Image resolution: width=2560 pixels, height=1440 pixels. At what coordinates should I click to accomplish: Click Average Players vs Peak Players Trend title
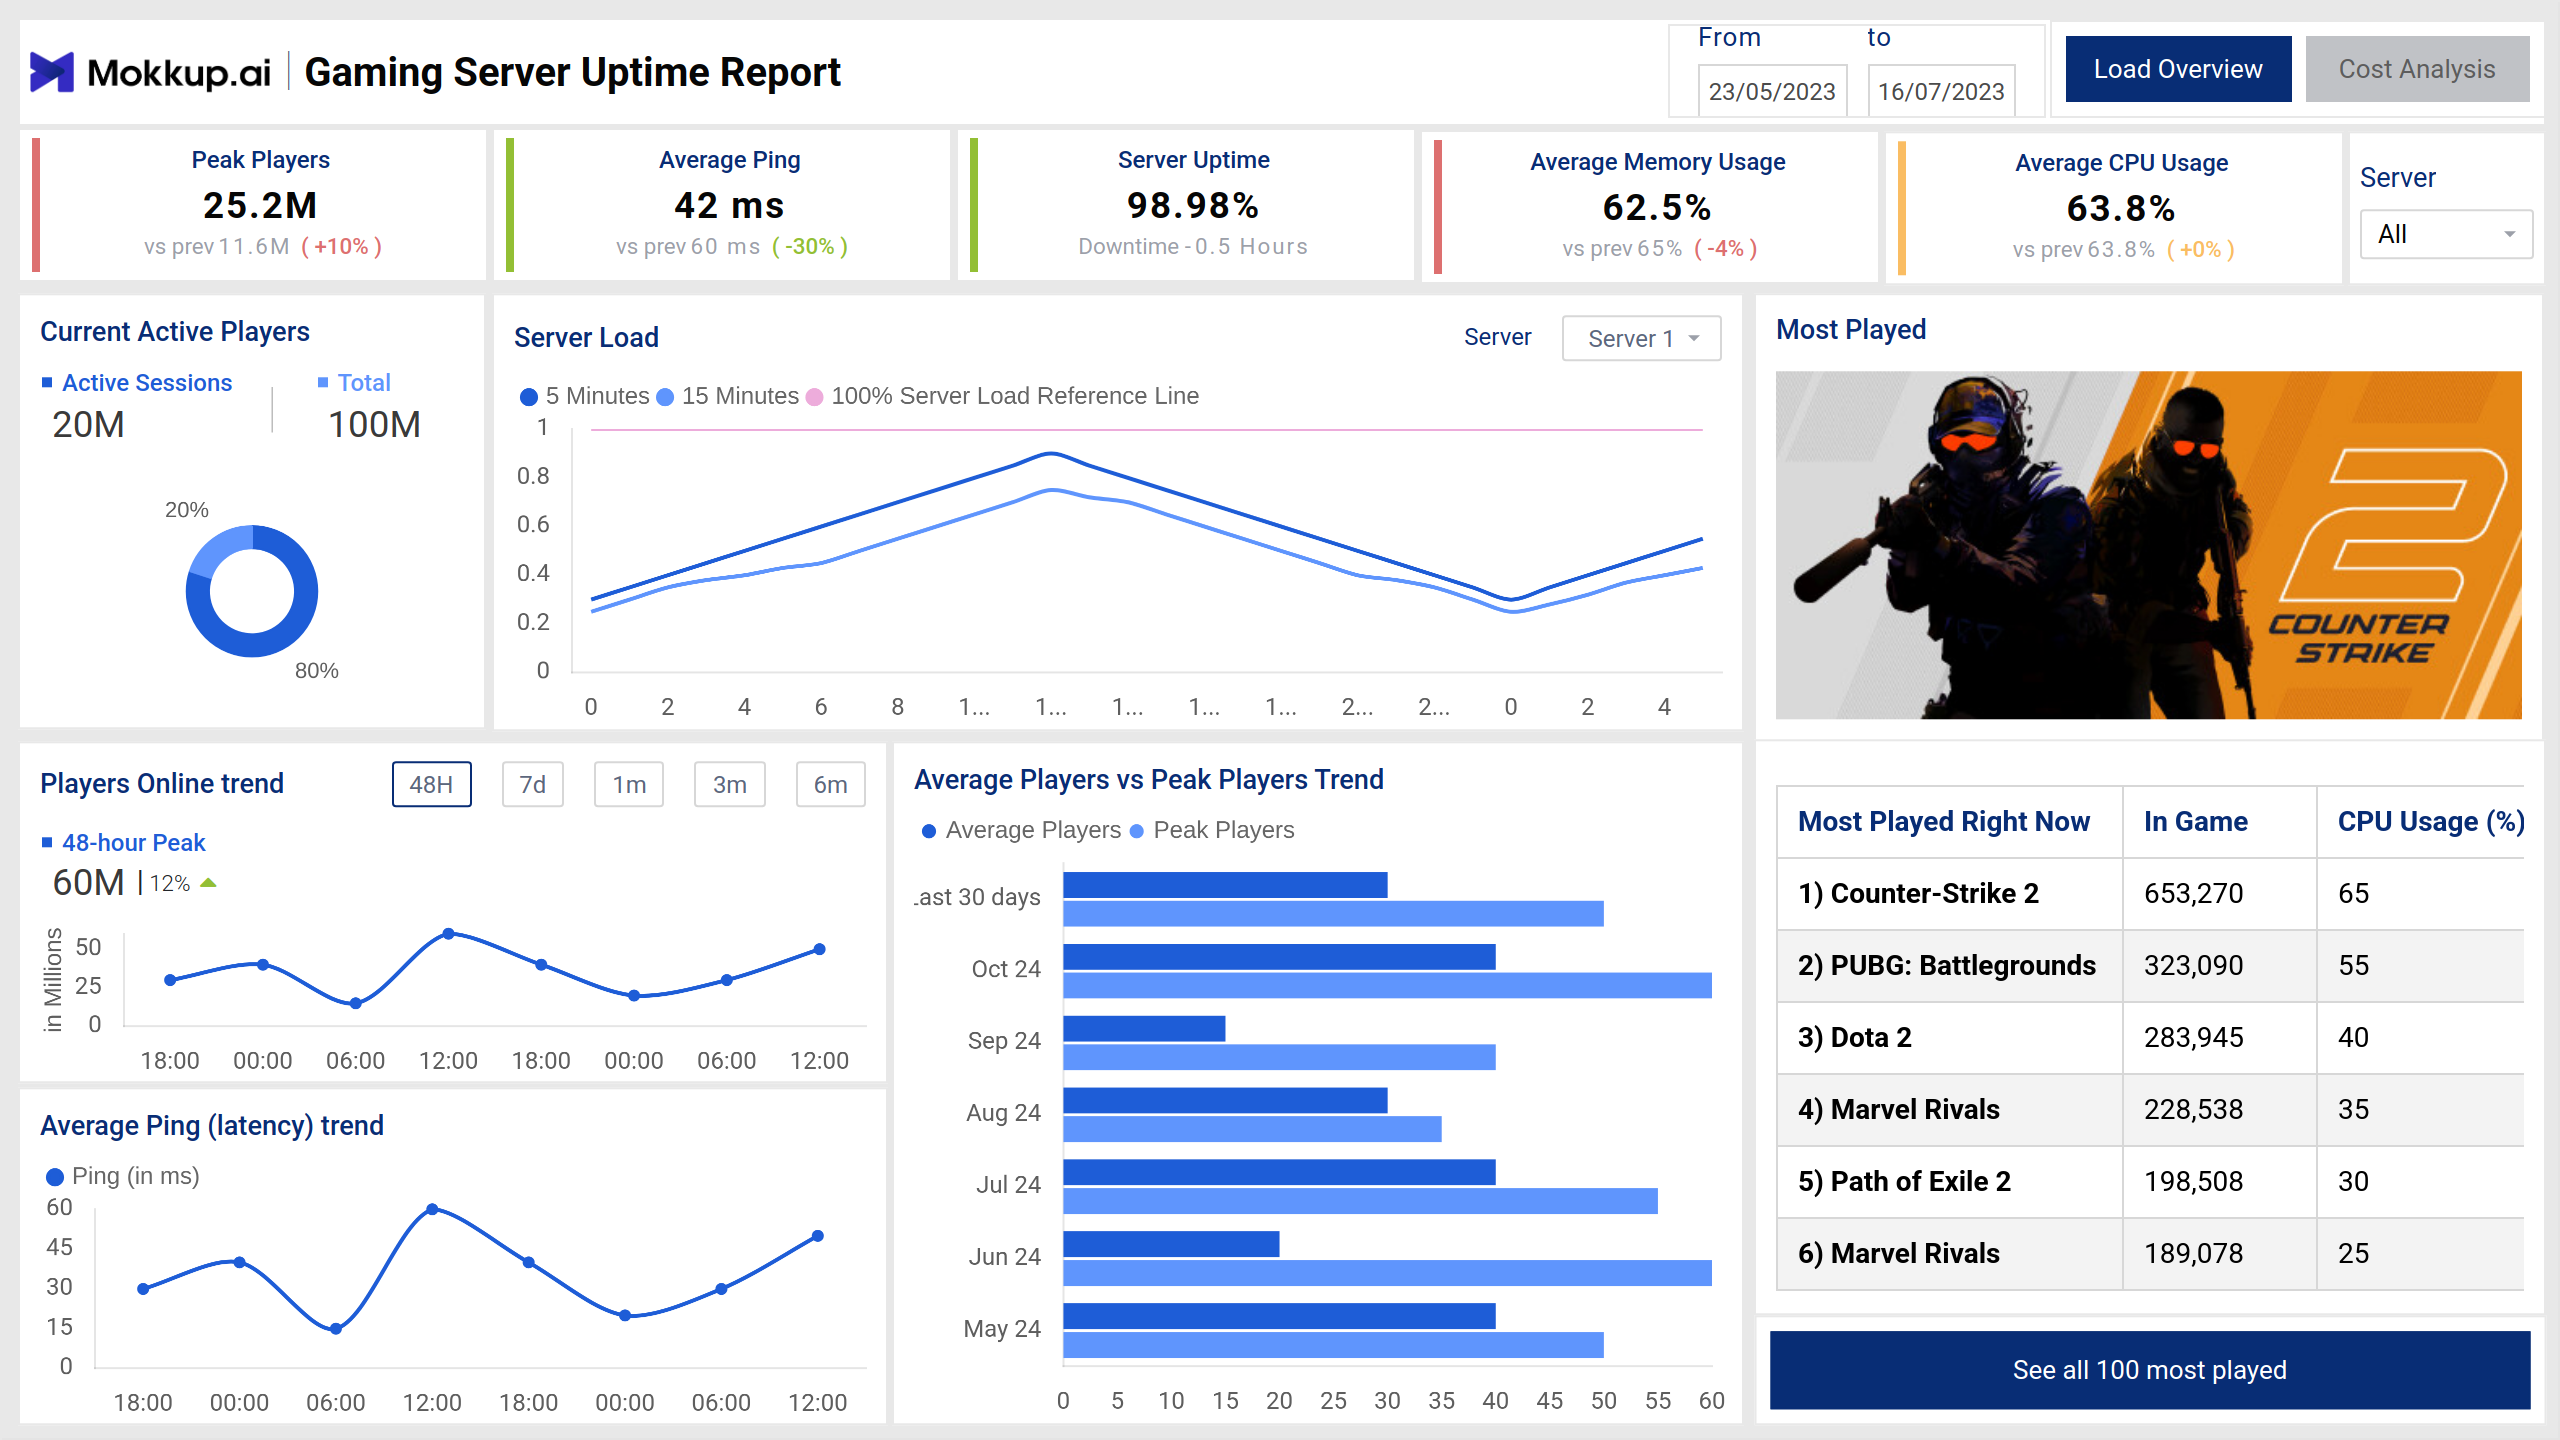1149,780
